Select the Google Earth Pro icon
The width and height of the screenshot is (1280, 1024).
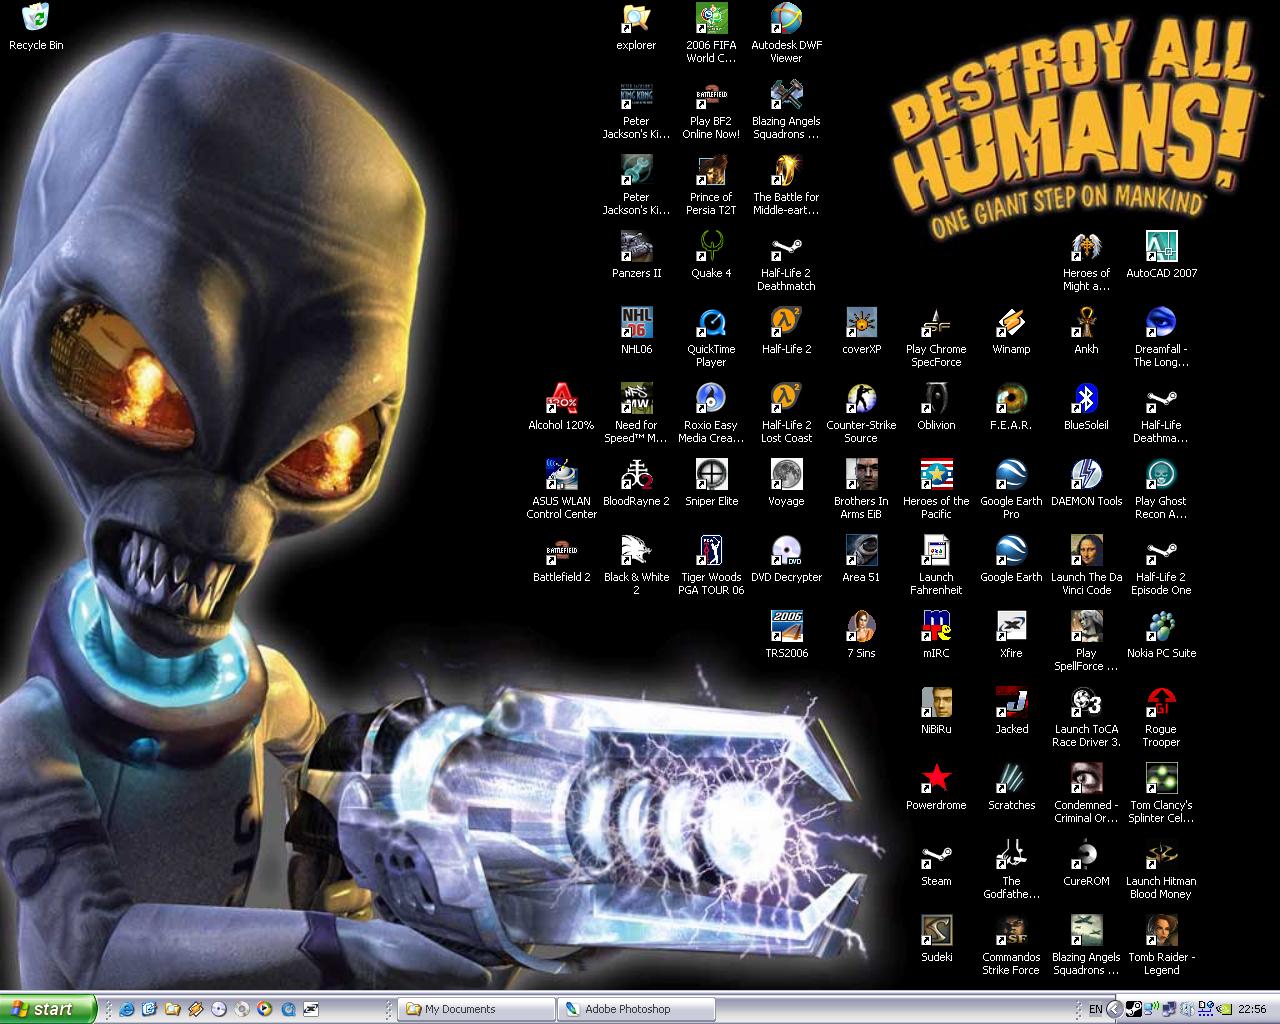pos(1011,475)
